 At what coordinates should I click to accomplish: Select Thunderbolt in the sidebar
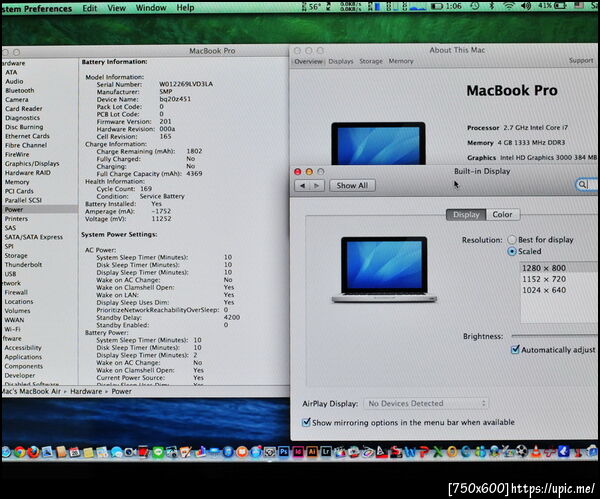pyautogui.click(x=23, y=264)
